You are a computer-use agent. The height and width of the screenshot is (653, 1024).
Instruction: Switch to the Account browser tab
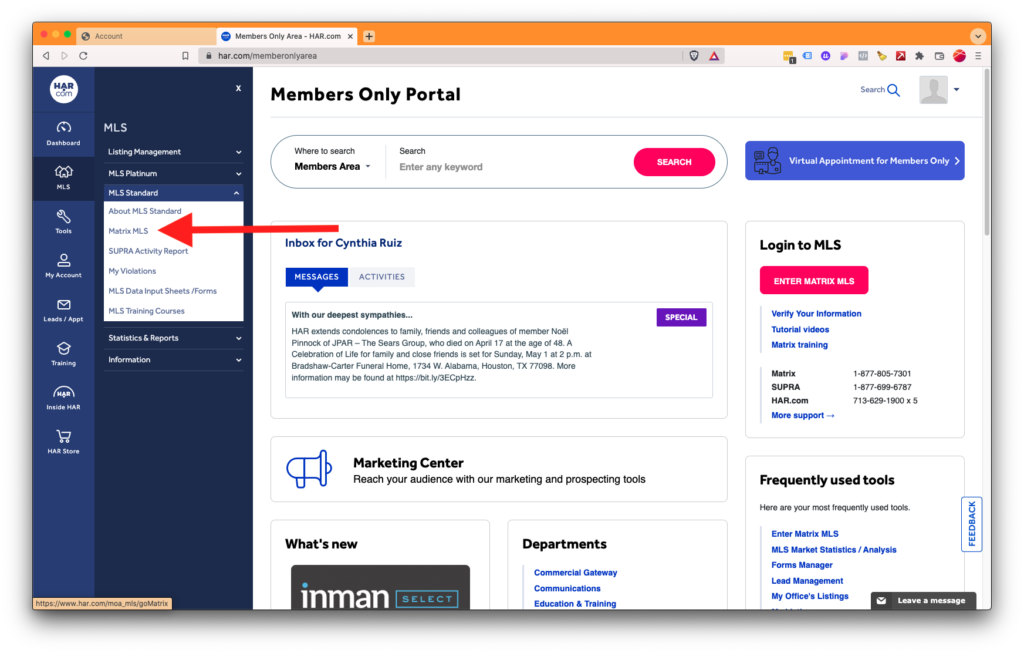pos(147,36)
